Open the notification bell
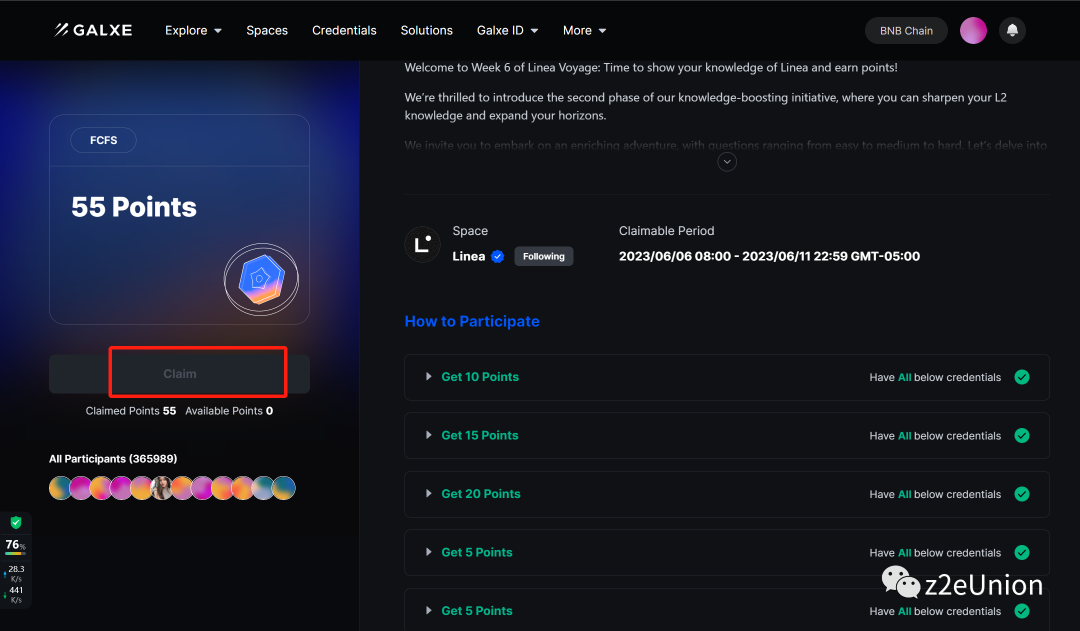 (1012, 31)
